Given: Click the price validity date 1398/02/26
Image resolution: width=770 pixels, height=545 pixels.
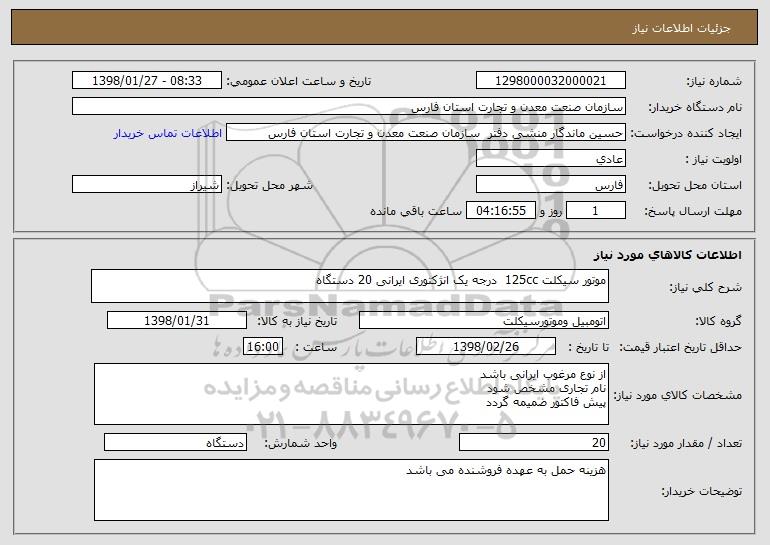Looking at the screenshot, I should click(486, 347).
